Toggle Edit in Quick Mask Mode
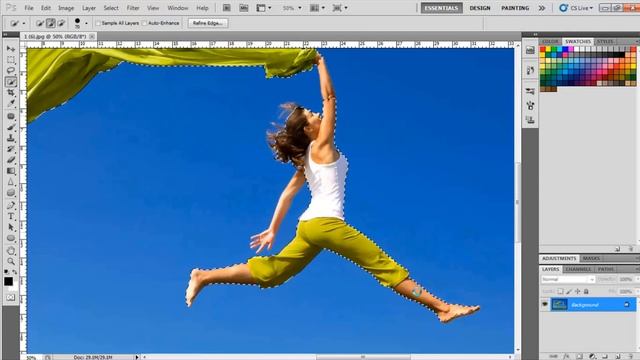 11,298
